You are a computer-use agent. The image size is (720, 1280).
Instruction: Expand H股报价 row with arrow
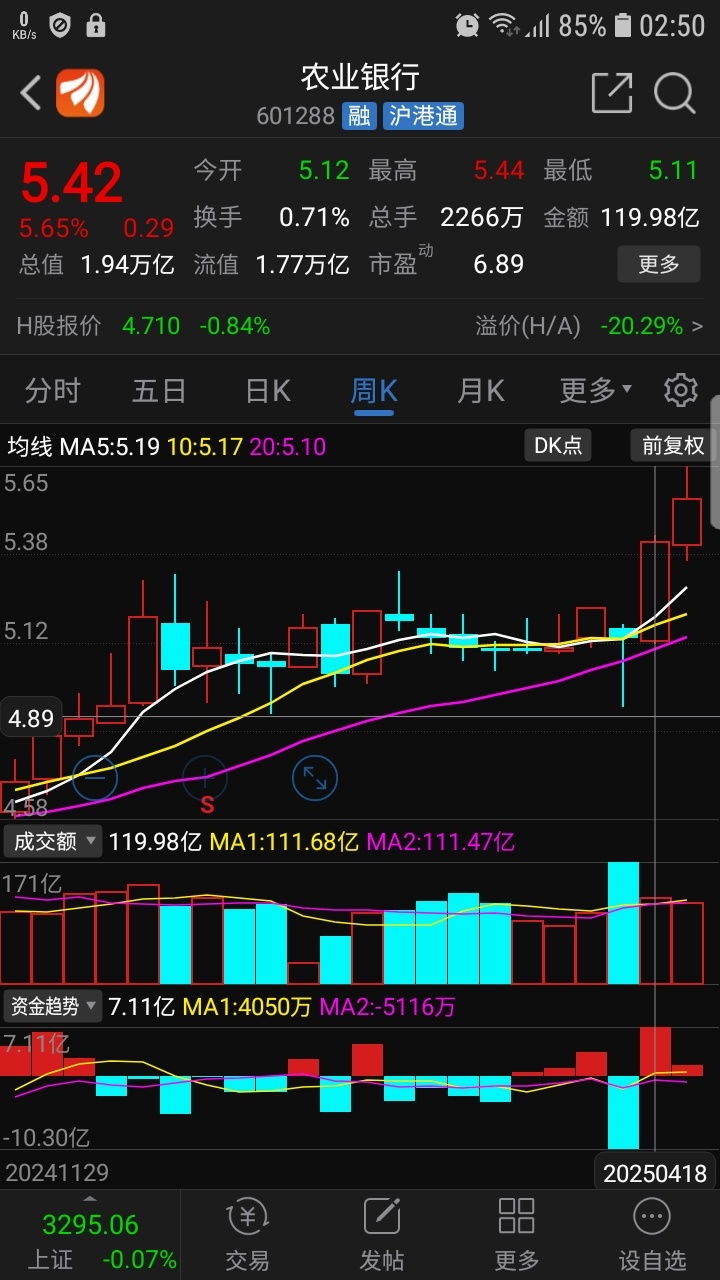pyautogui.click(x=697, y=326)
